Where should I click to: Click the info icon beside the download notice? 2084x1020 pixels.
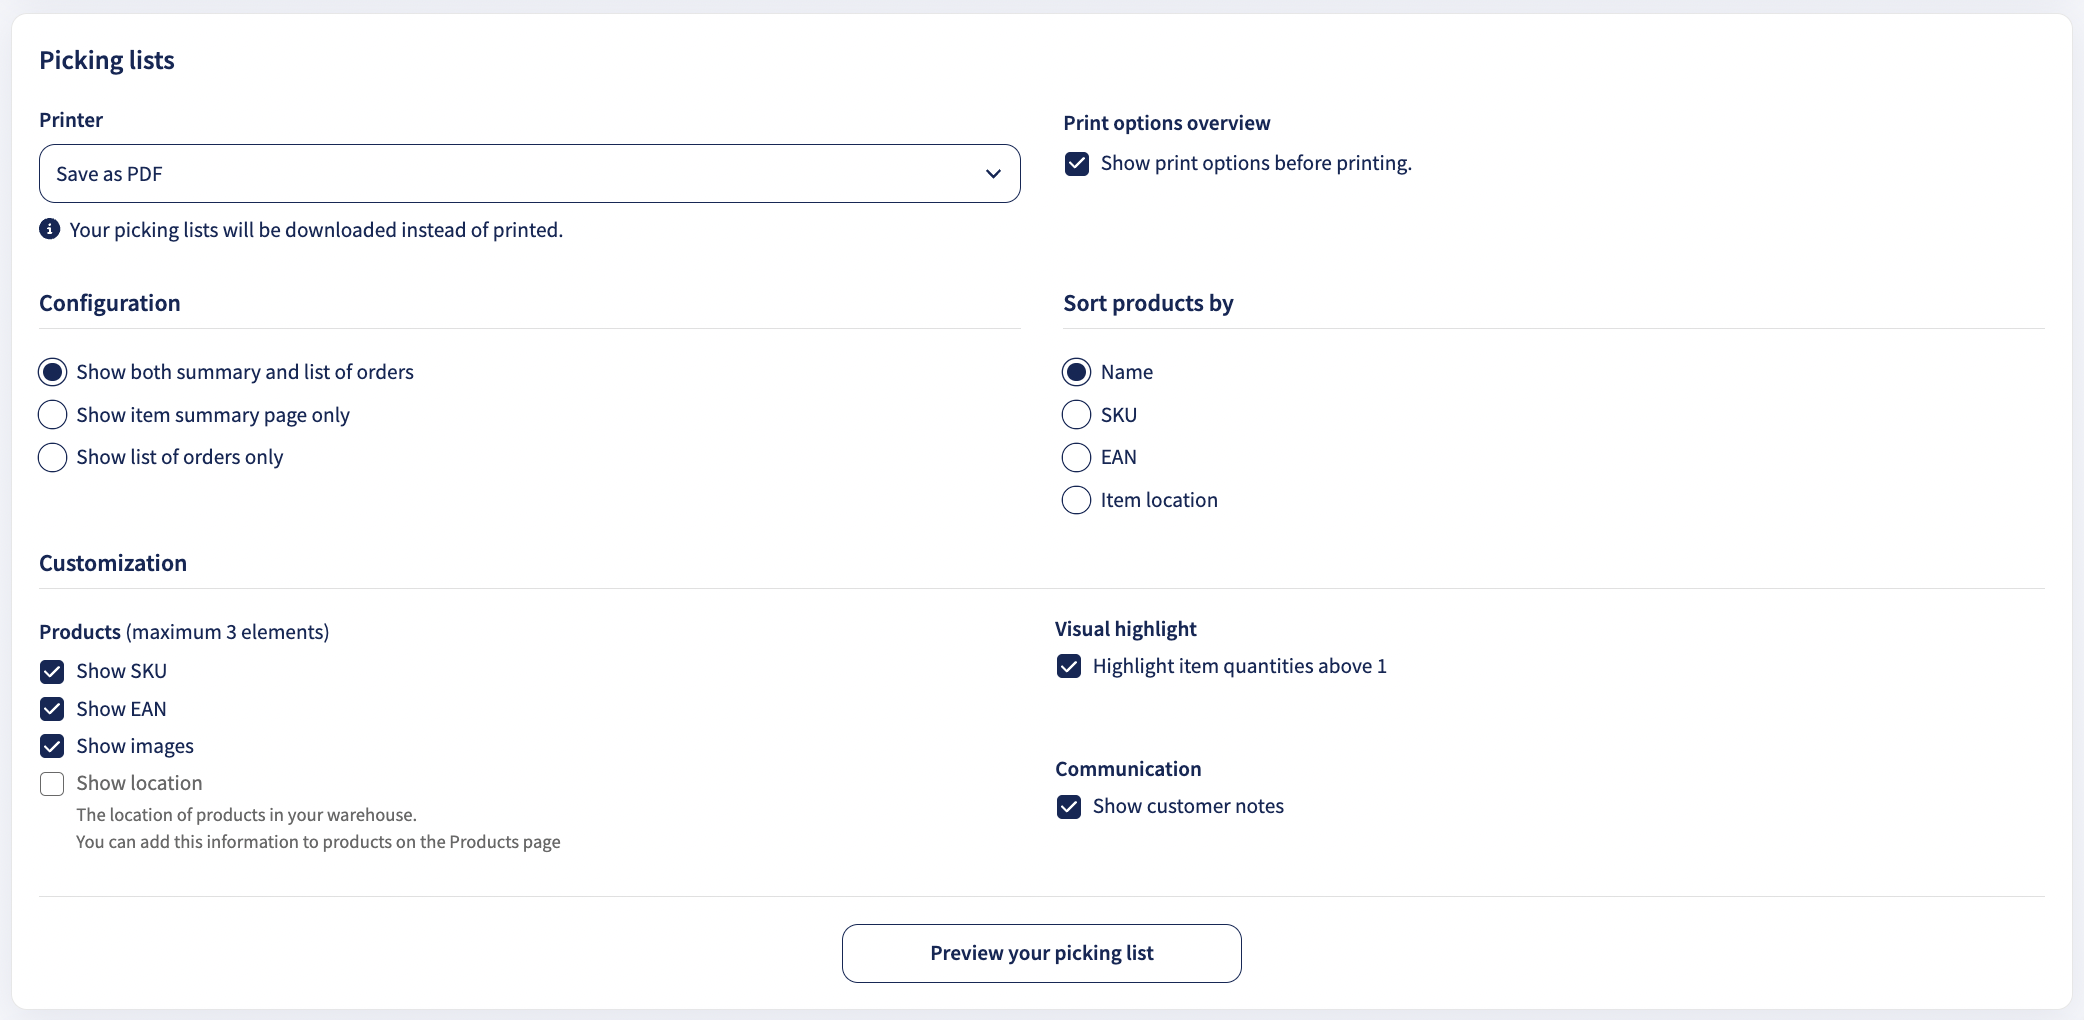click(49, 229)
